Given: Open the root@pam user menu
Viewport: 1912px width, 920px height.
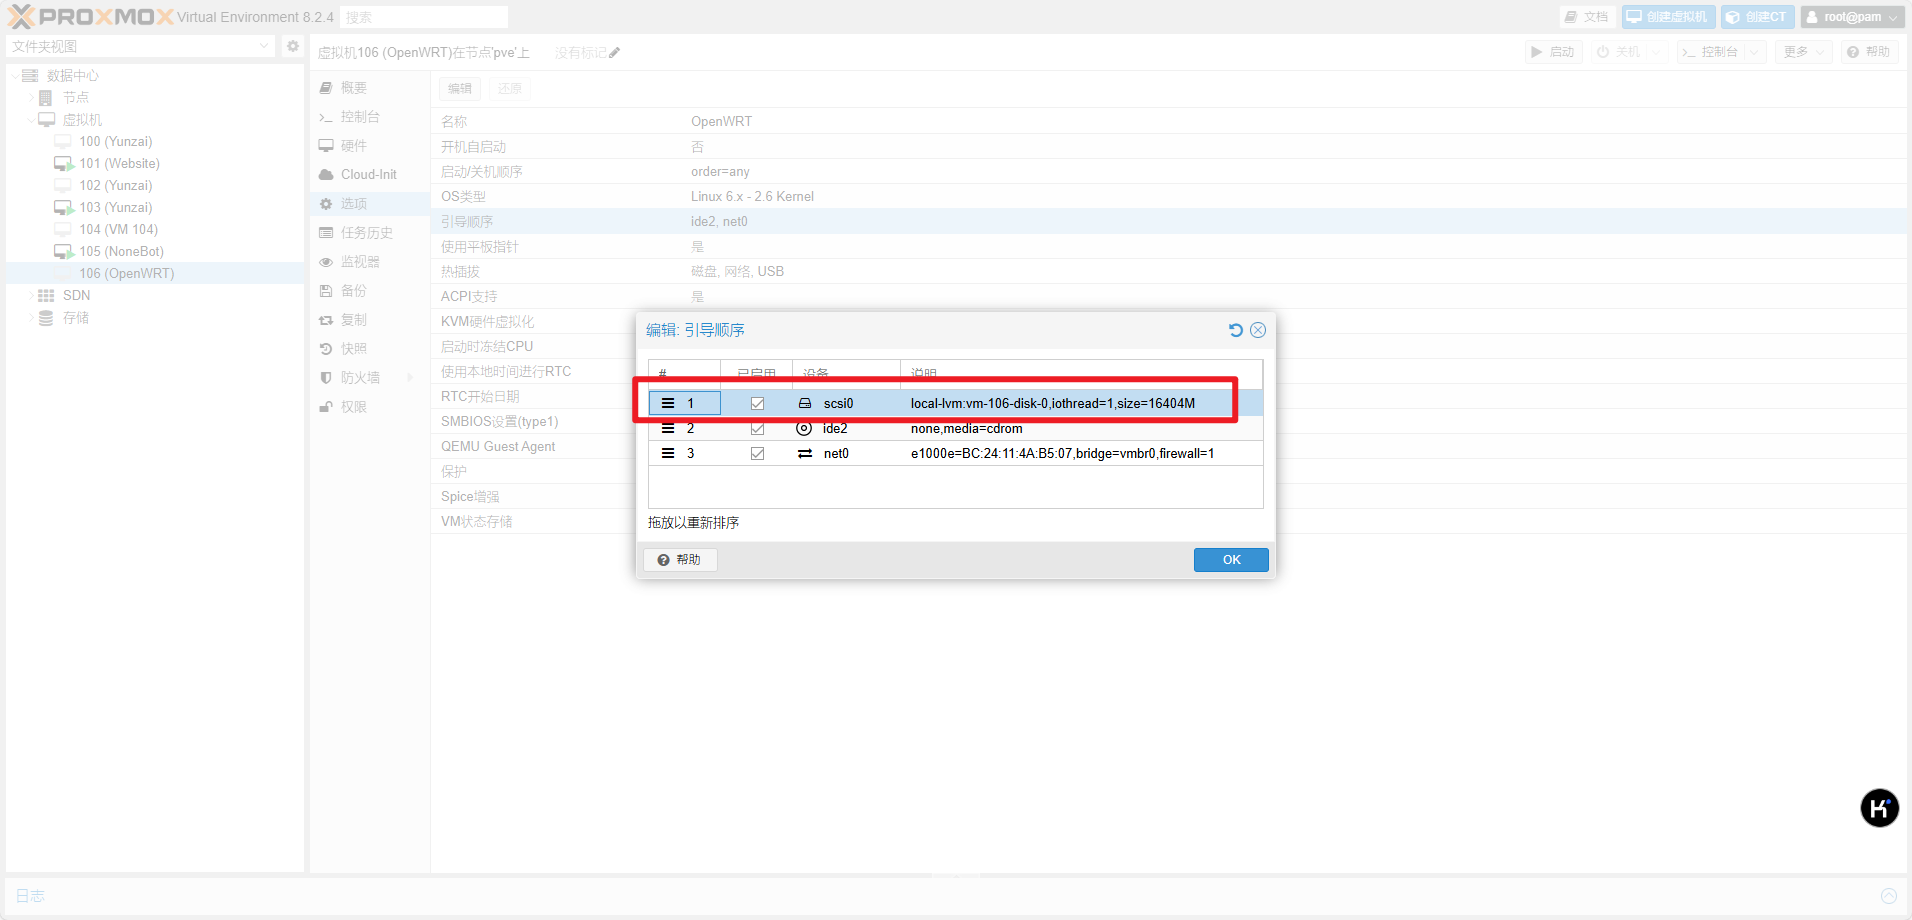Looking at the screenshot, I should [1853, 17].
